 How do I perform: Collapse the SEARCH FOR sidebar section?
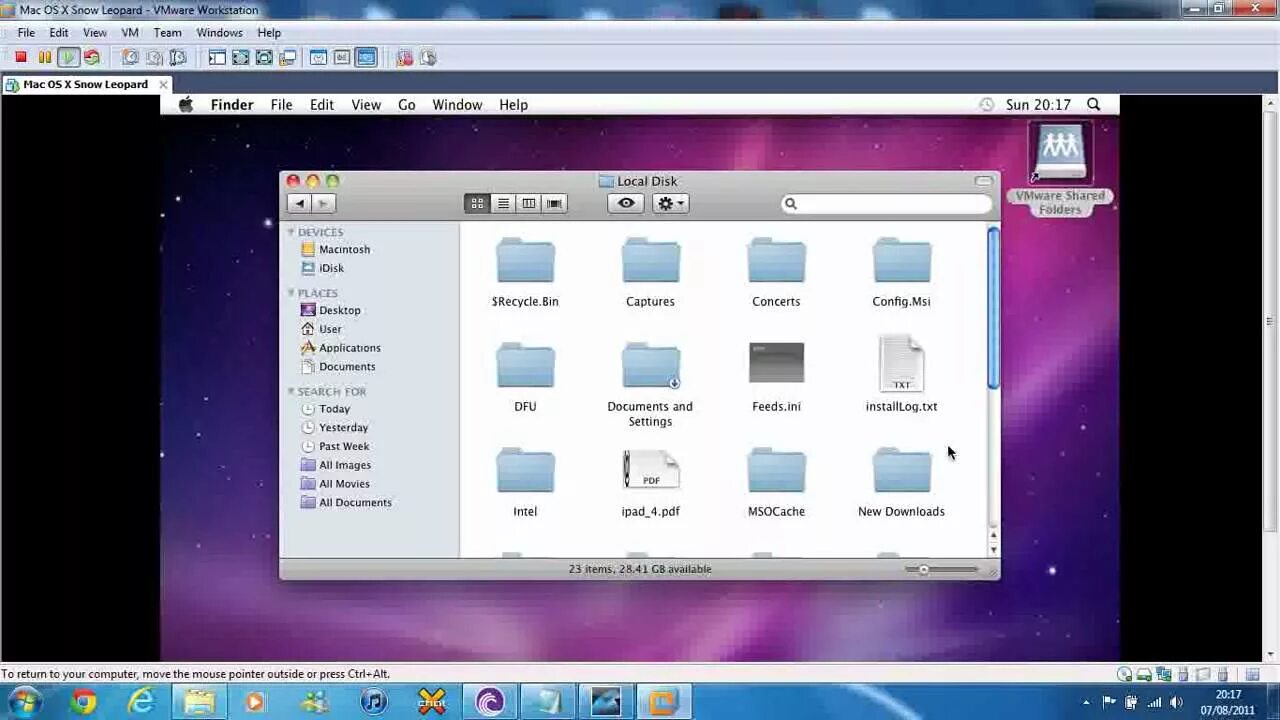click(291, 391)
